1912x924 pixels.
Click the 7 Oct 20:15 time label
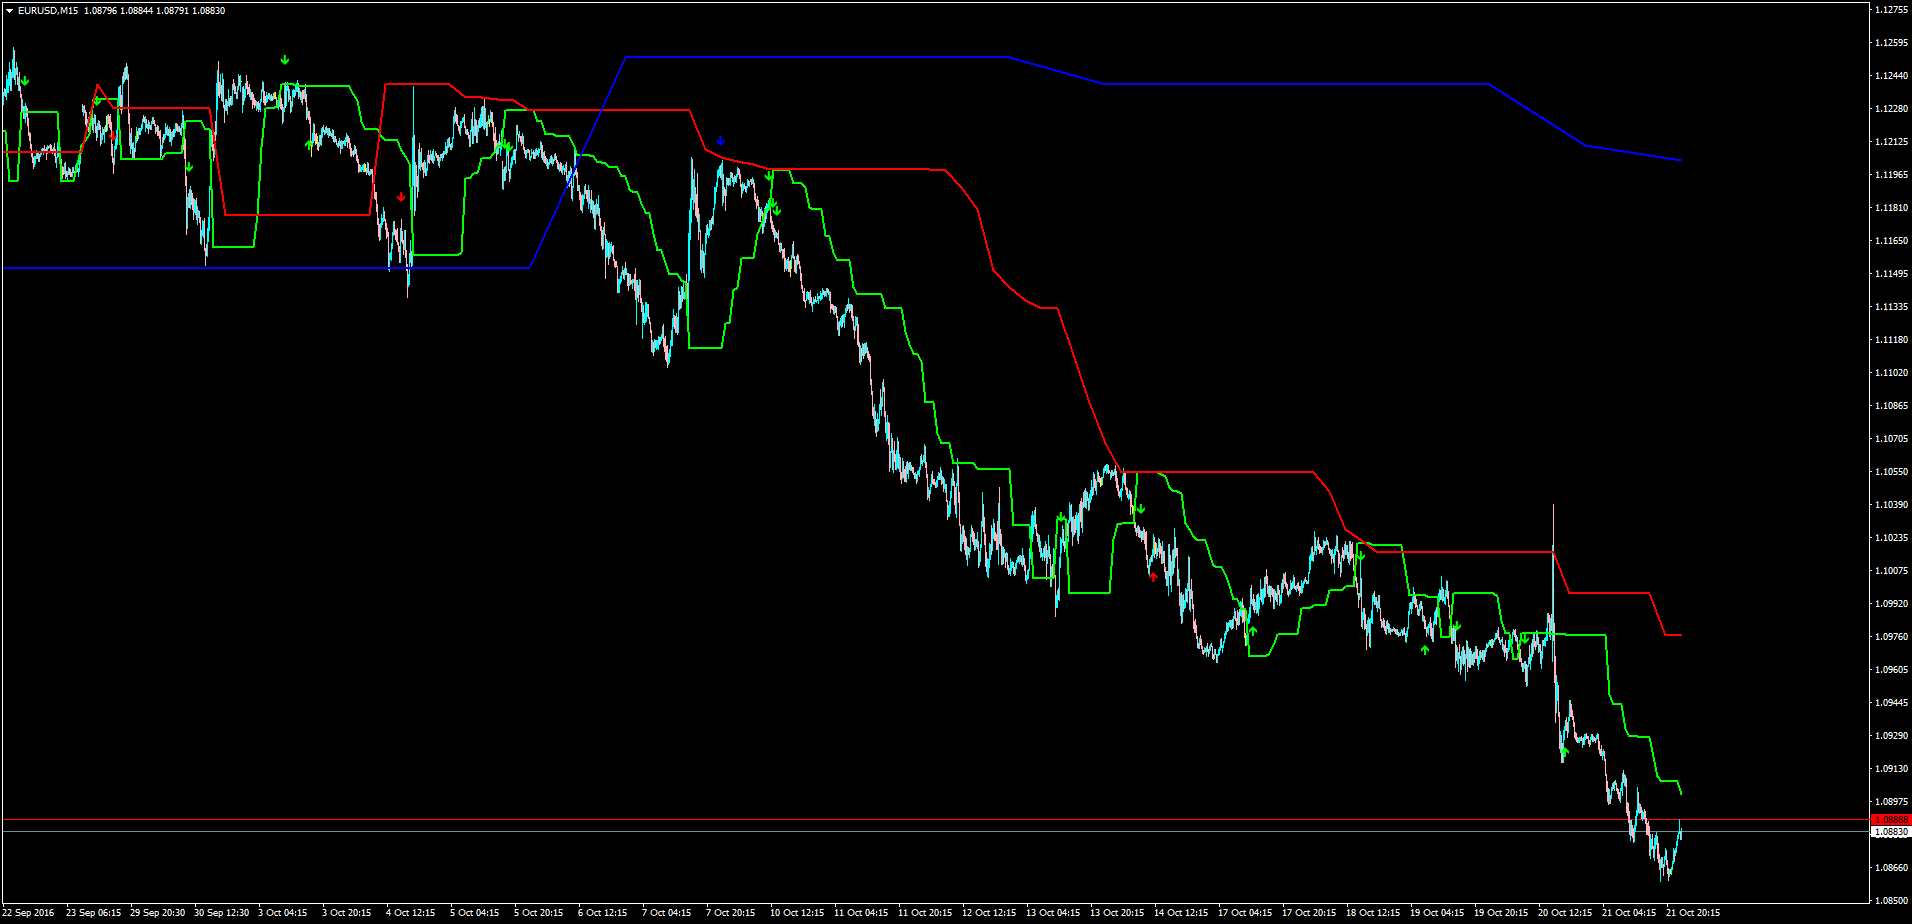(x=731, y=913)
